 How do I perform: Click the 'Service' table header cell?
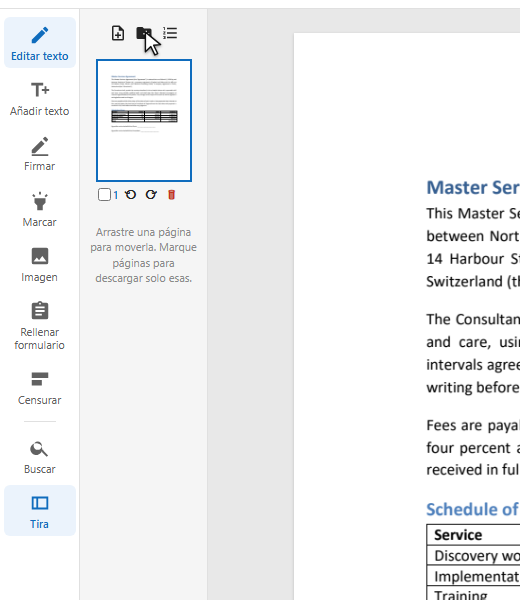click(474, 535)
